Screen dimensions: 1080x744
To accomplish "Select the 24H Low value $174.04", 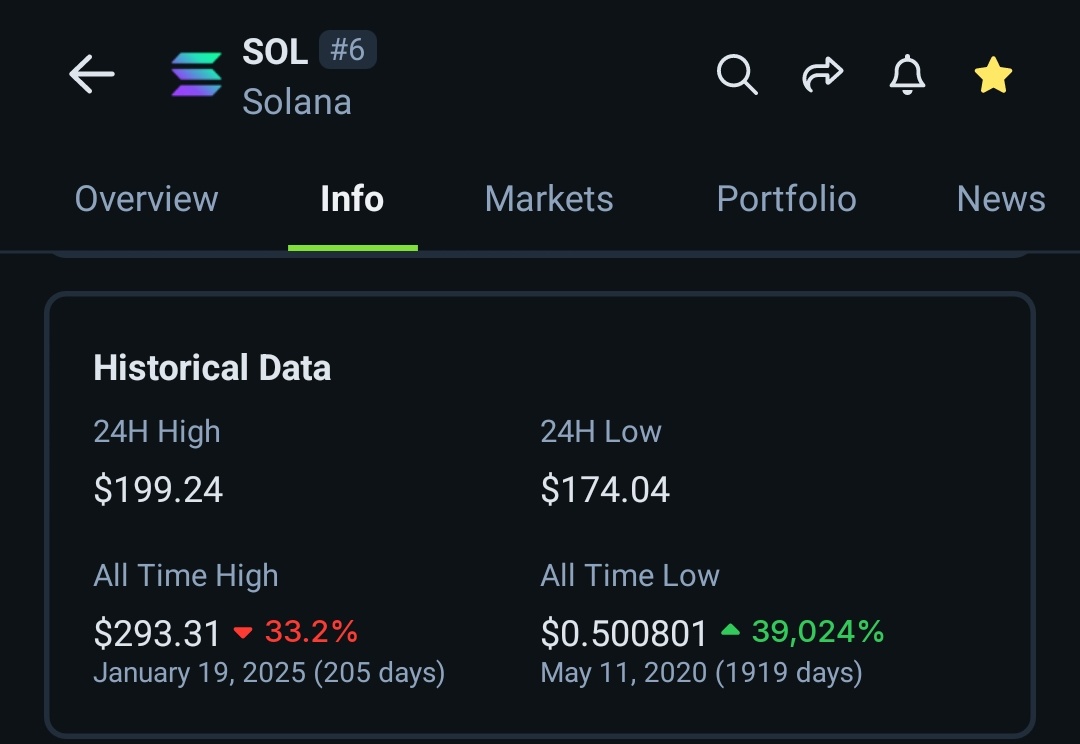I will click(605, 490).
